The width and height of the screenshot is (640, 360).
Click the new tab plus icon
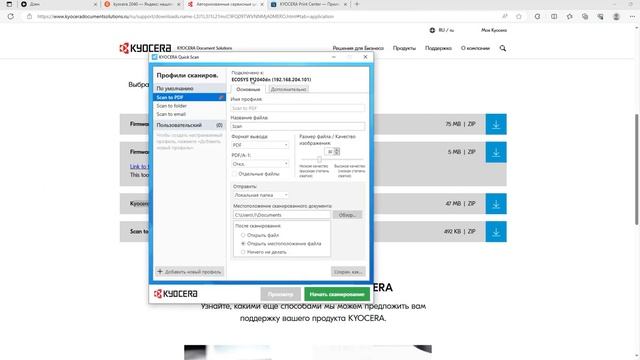click(357, 4)
